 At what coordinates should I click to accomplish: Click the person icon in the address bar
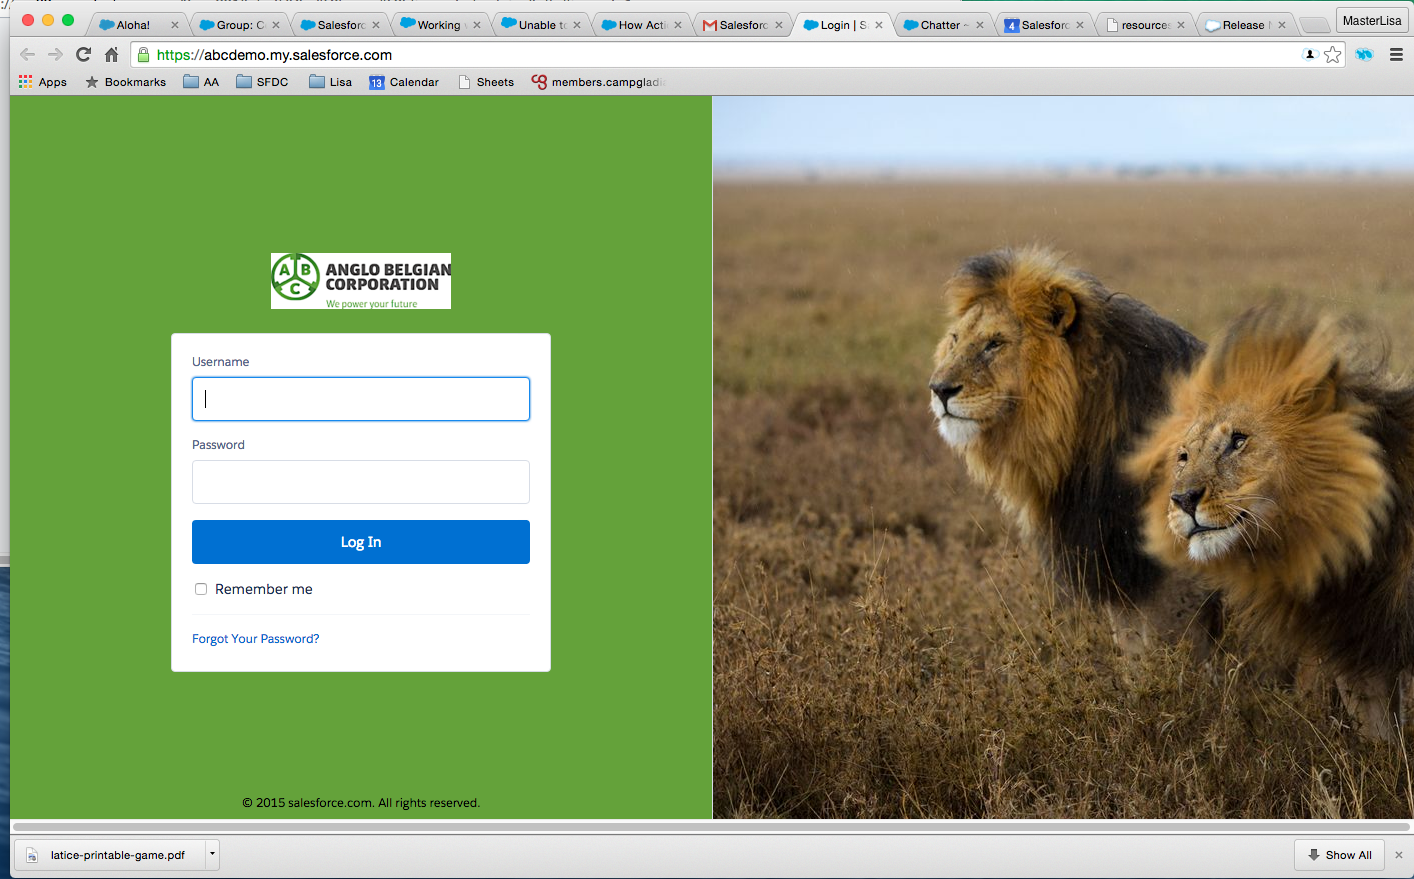1310,54
